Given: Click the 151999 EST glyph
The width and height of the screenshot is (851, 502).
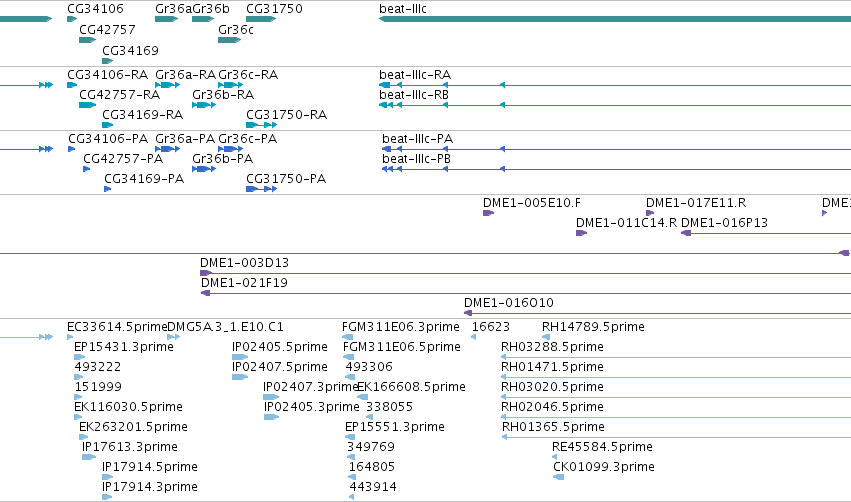Looking at the screenshot, I should [78, 397].
